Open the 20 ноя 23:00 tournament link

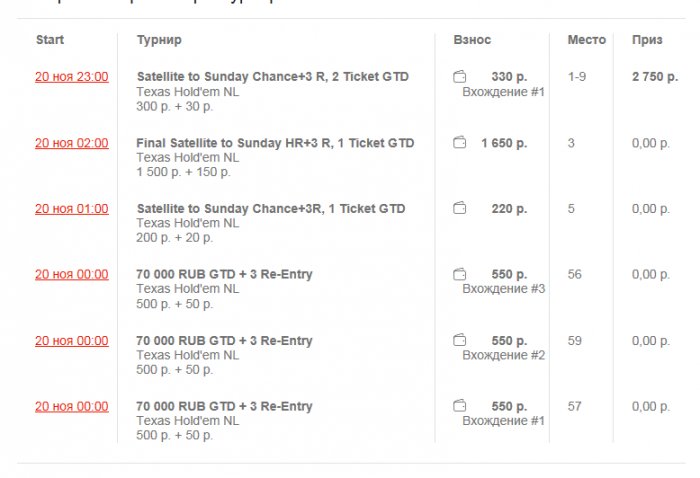(72, 77)
